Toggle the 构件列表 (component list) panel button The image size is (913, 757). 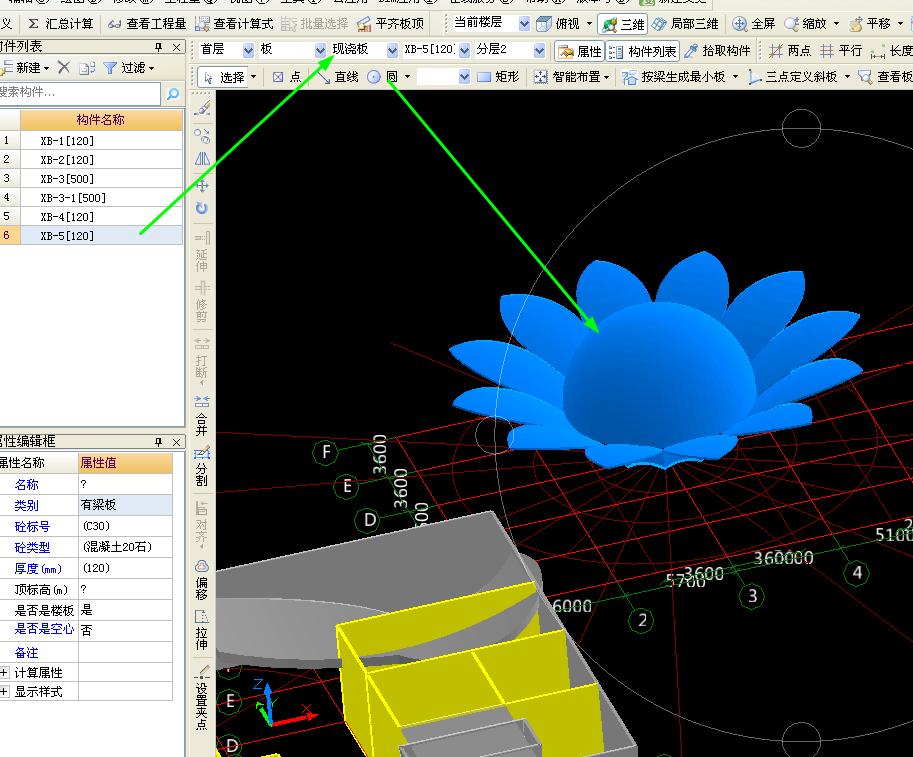(x=642, y=51)
